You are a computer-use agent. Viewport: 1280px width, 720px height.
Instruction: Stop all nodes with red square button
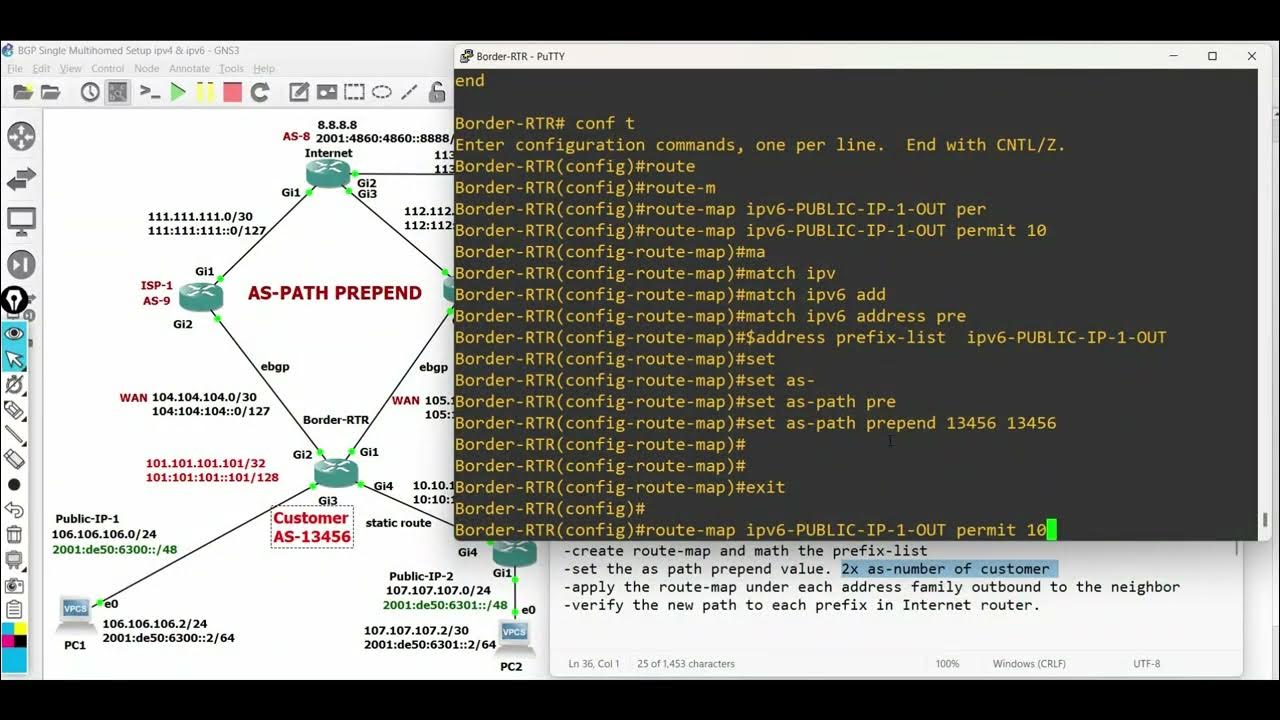232,93
